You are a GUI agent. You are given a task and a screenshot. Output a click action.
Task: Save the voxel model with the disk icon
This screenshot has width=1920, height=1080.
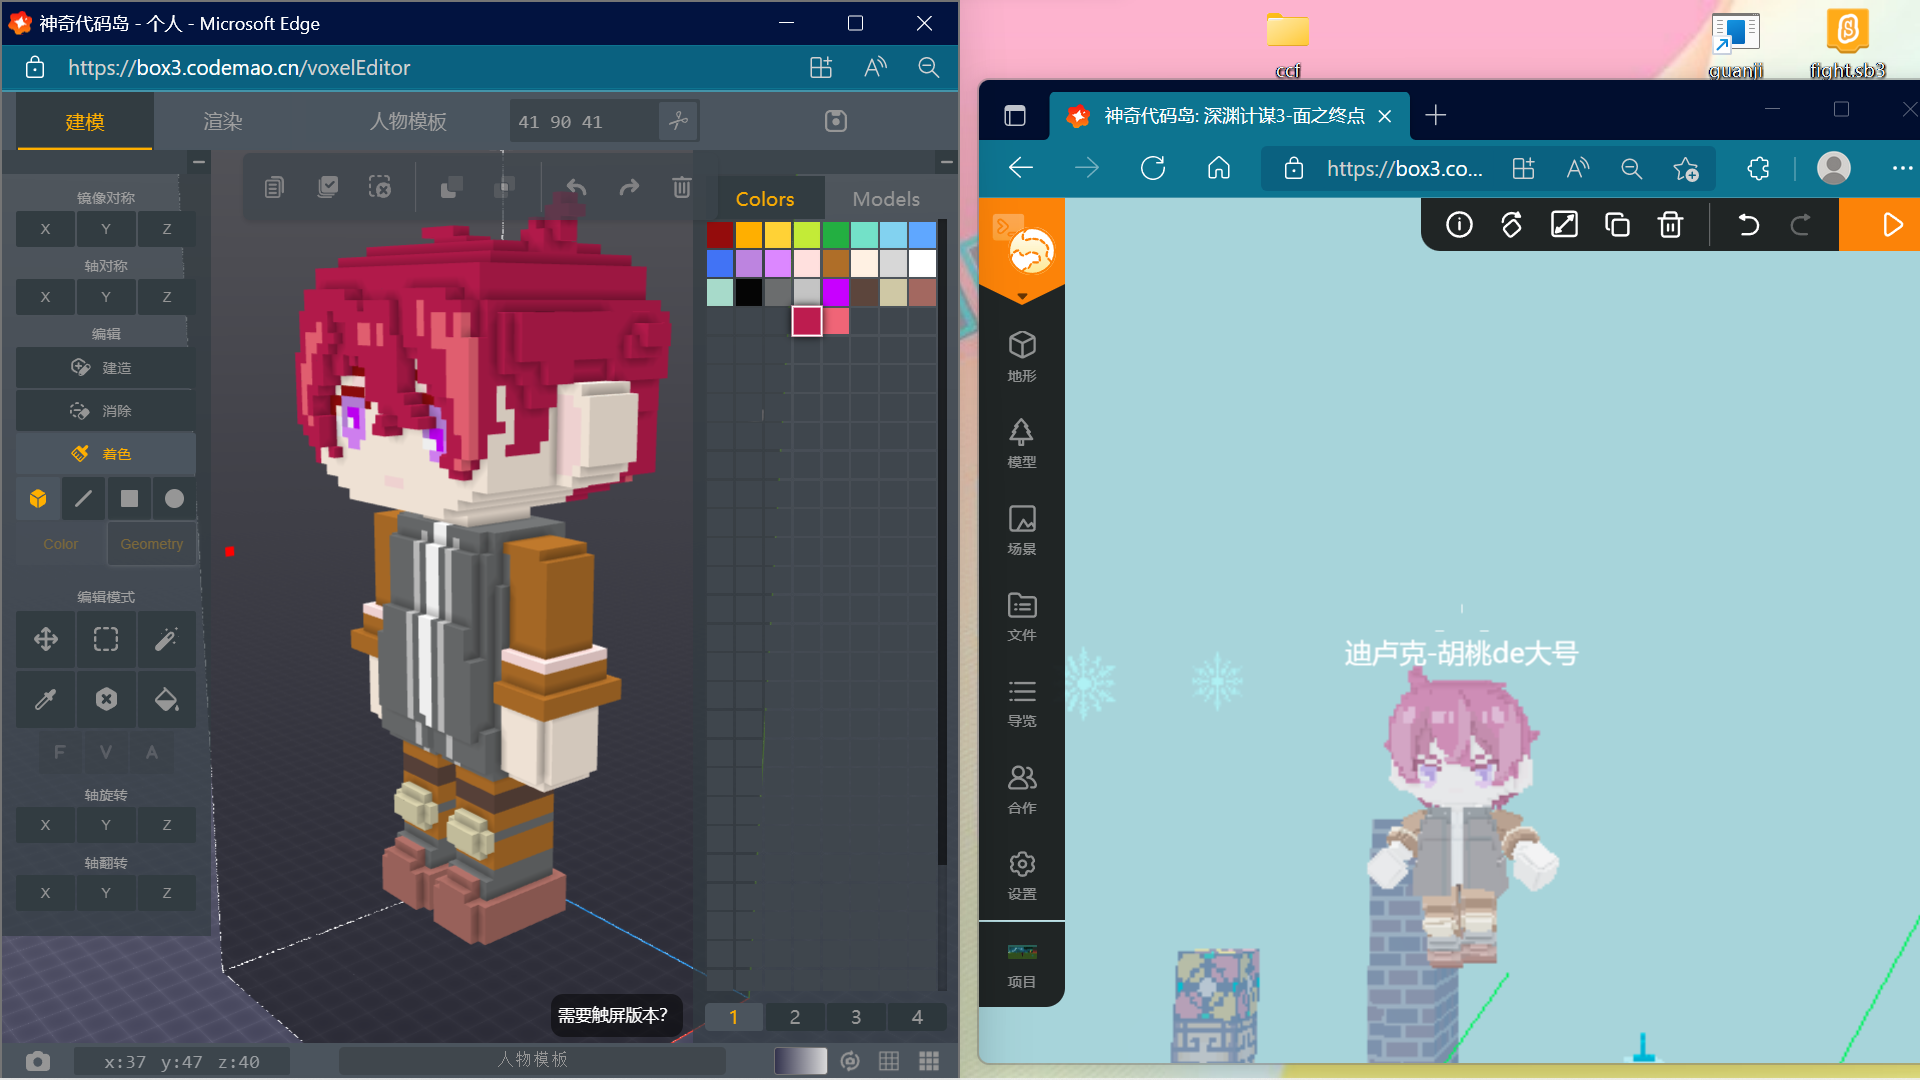coord(836,121)
